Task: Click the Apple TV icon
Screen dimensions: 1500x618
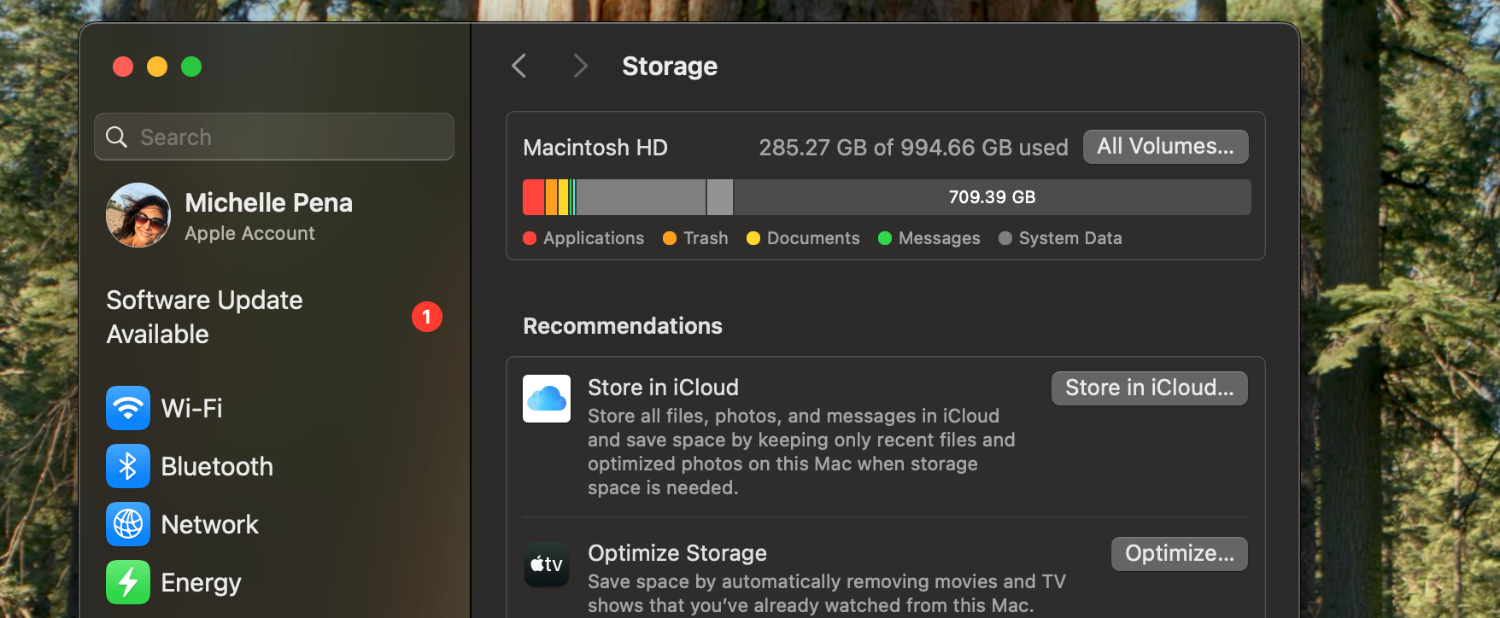Action: click(547, 565)
